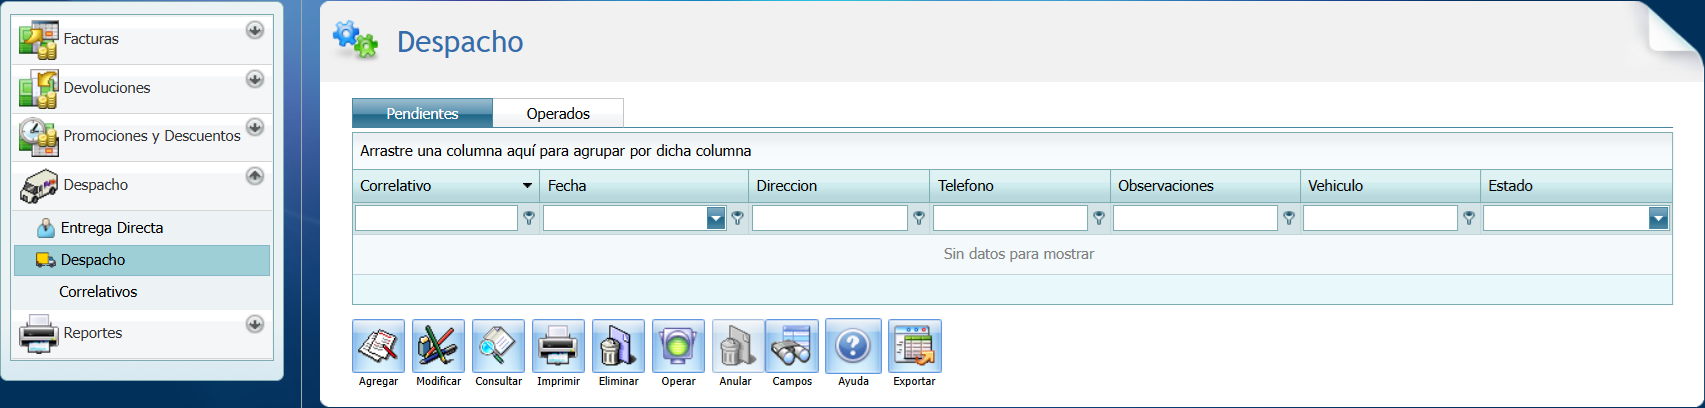Viewport: 1705px width, 408px height.
Task: Click the Correlativo filter text field
Action: click(436, 218)
